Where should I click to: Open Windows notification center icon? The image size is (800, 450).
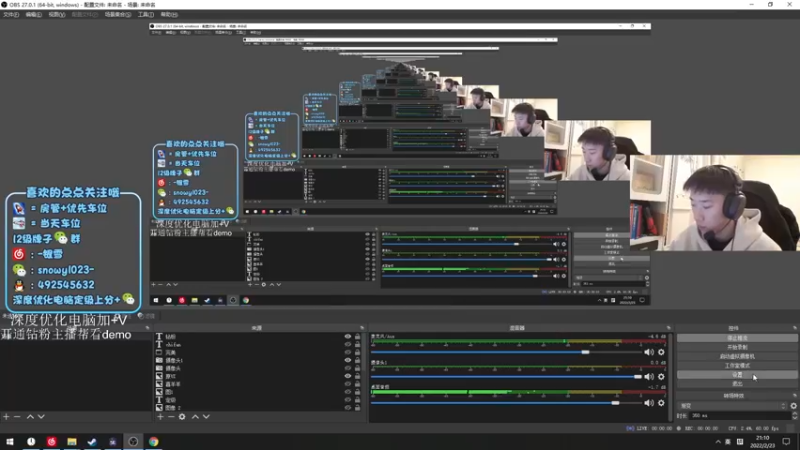point(786,441)
